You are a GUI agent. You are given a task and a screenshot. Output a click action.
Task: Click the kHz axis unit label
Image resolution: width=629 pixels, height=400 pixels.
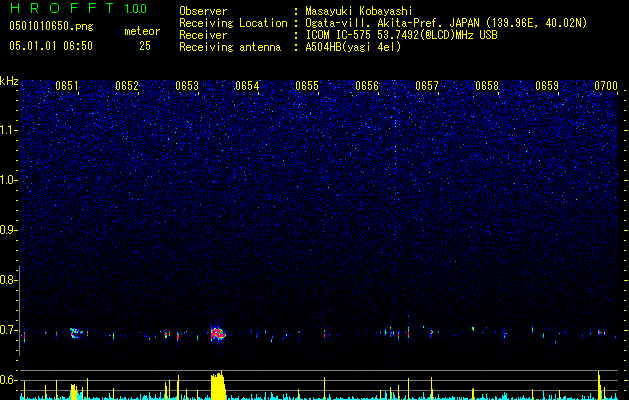coord(9,81)
